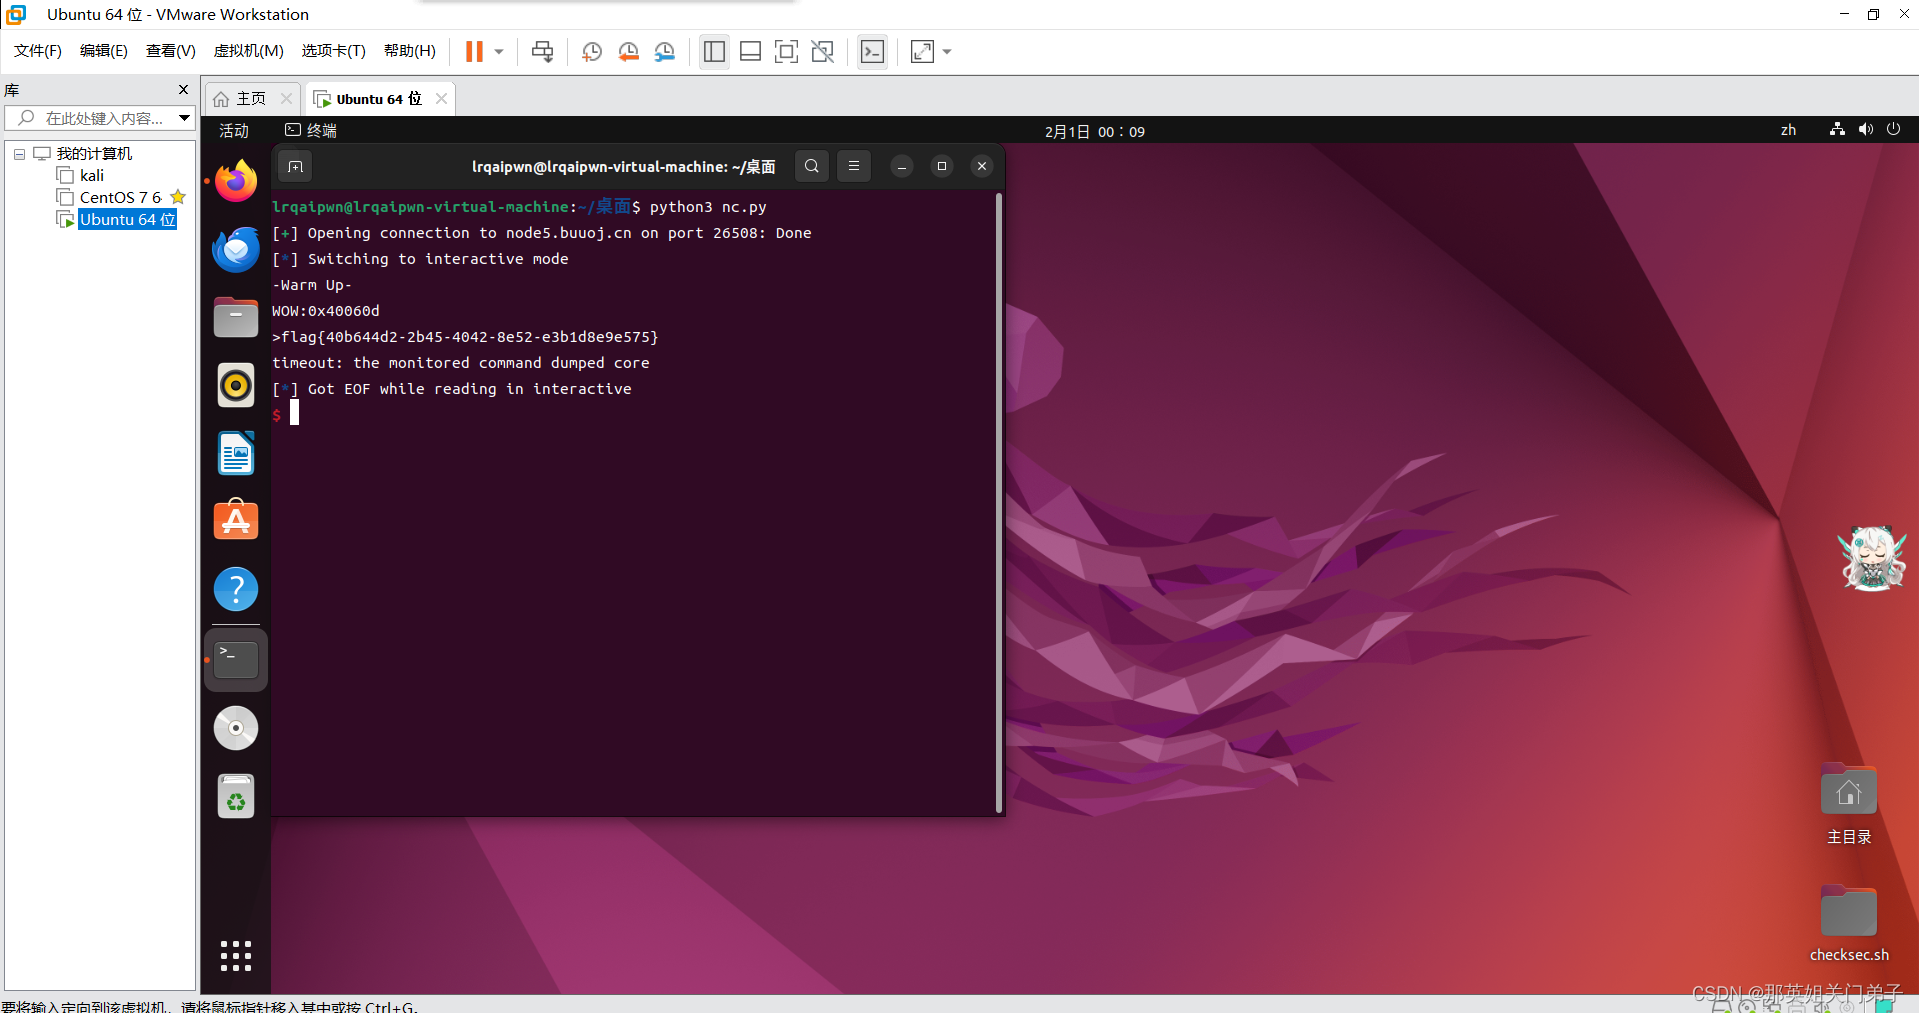1919x1013 pixels.
Task: Search in the terminal window
Action: [x=812, y=166]
